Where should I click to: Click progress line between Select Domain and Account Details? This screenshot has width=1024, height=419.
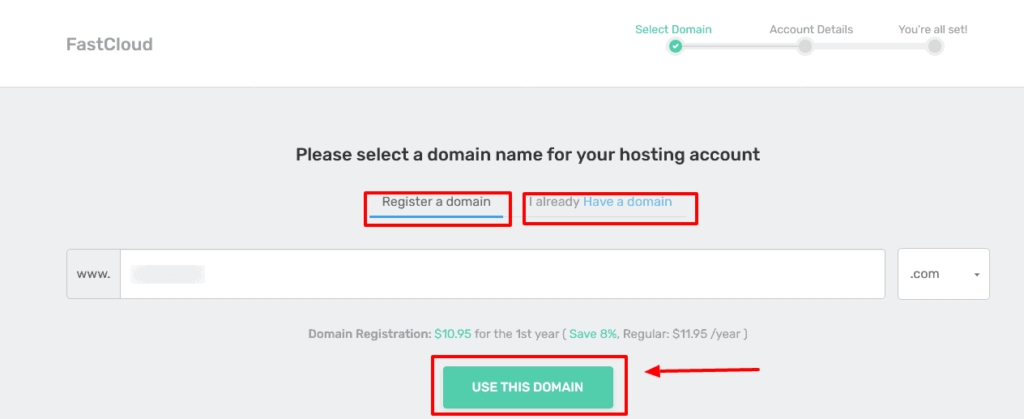pos(740,46)
